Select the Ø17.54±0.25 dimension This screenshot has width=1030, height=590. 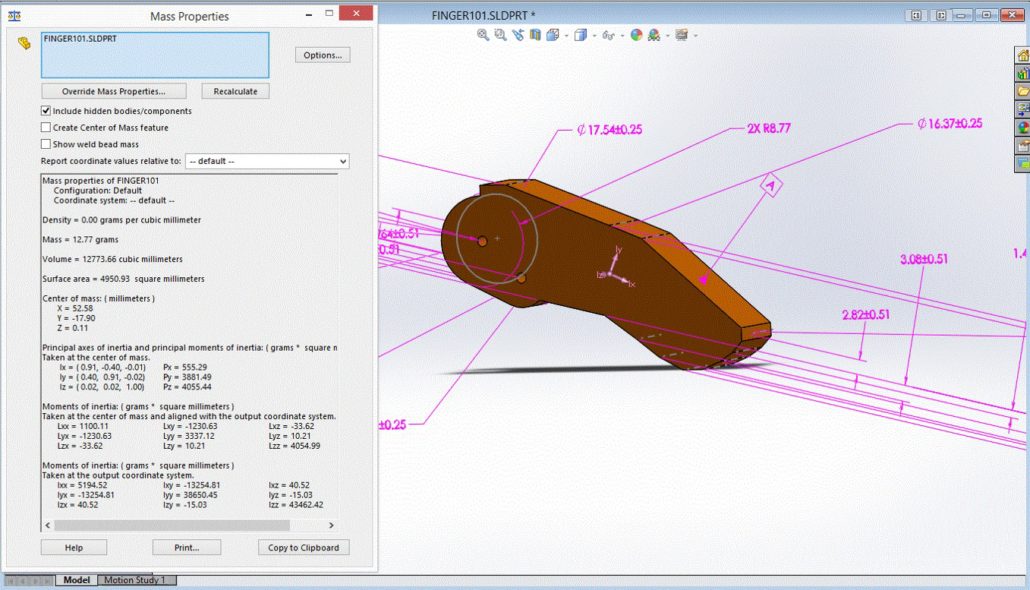tap(609, 130)
